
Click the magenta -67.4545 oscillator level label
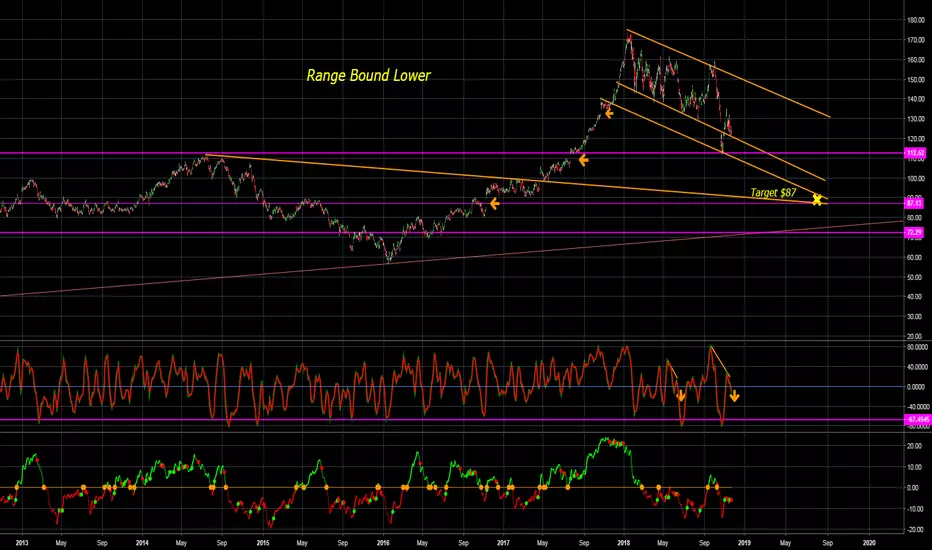pyautogui.click(x=917, y=420)
